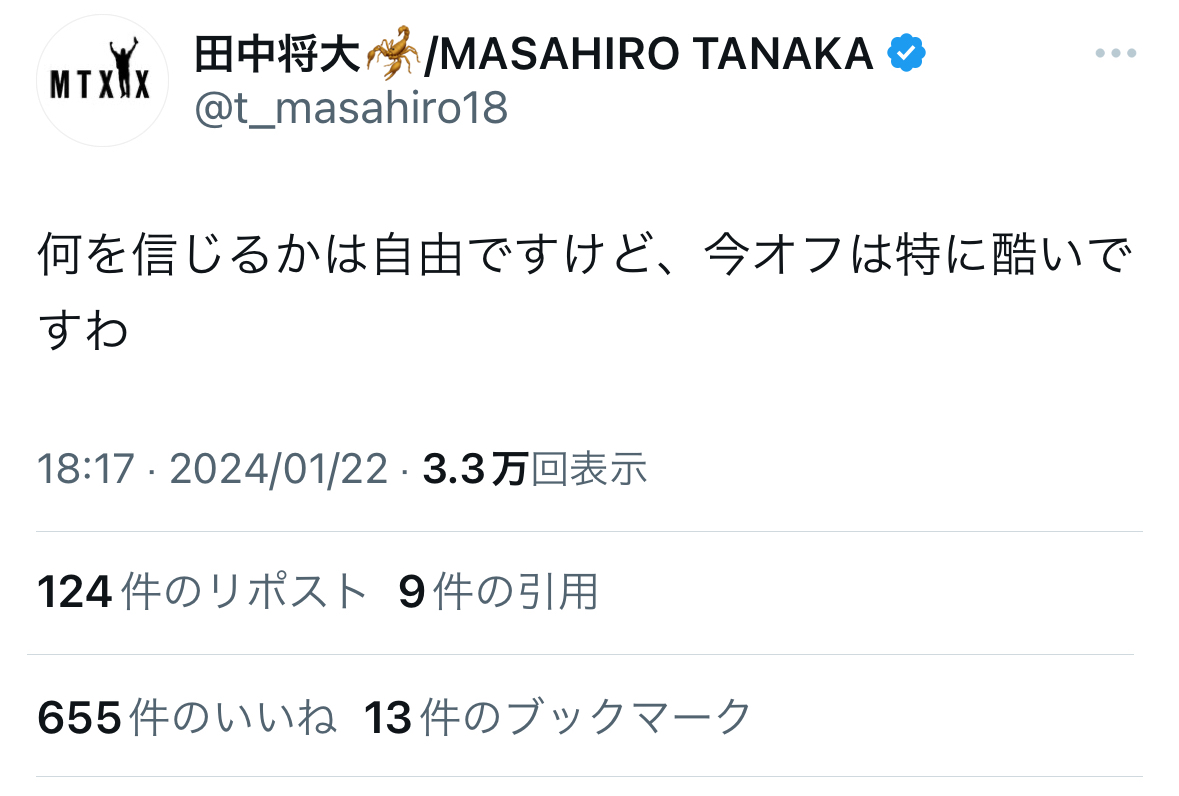Click the 2024/01/22 post date
Image resolution: width=1179 pixels, height=796 pixels.
[278, 469]
